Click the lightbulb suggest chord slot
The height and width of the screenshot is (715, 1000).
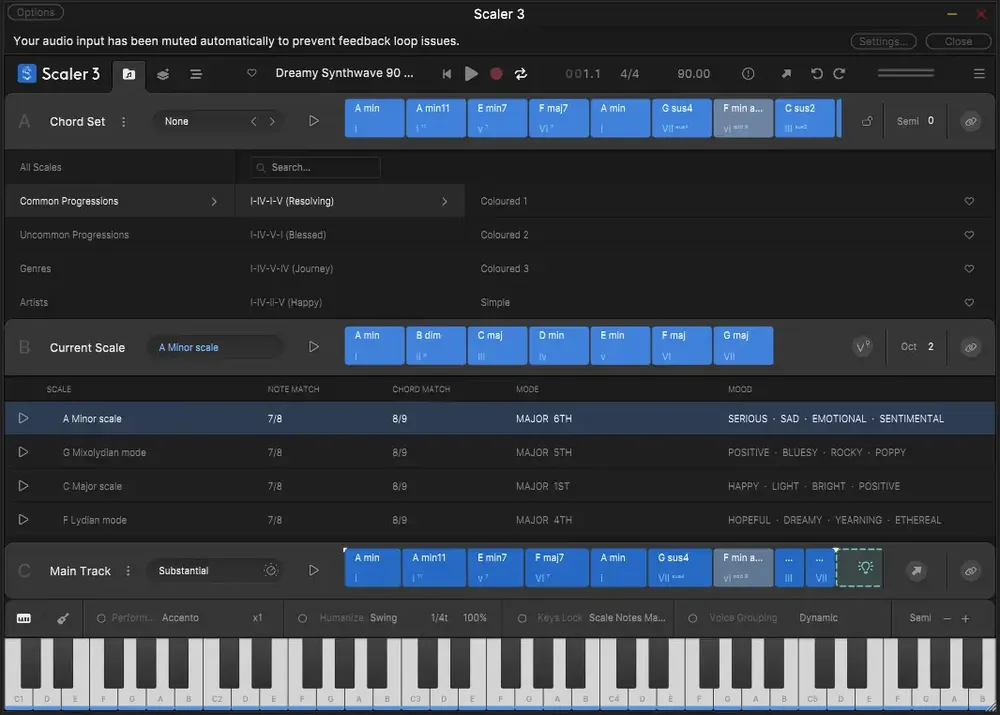pos(859,568)
